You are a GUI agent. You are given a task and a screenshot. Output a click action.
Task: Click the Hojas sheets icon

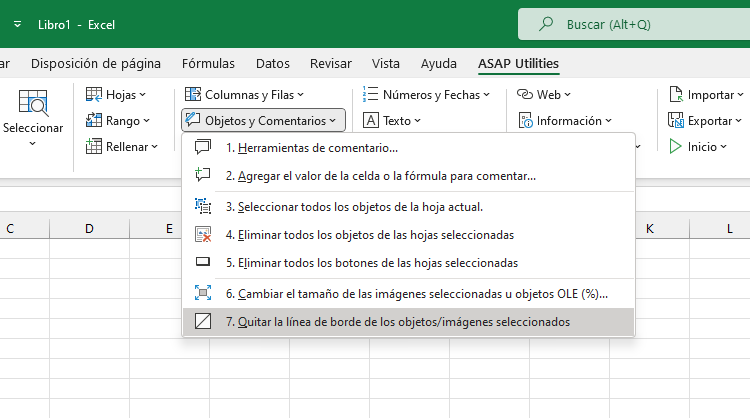(94, 95)
